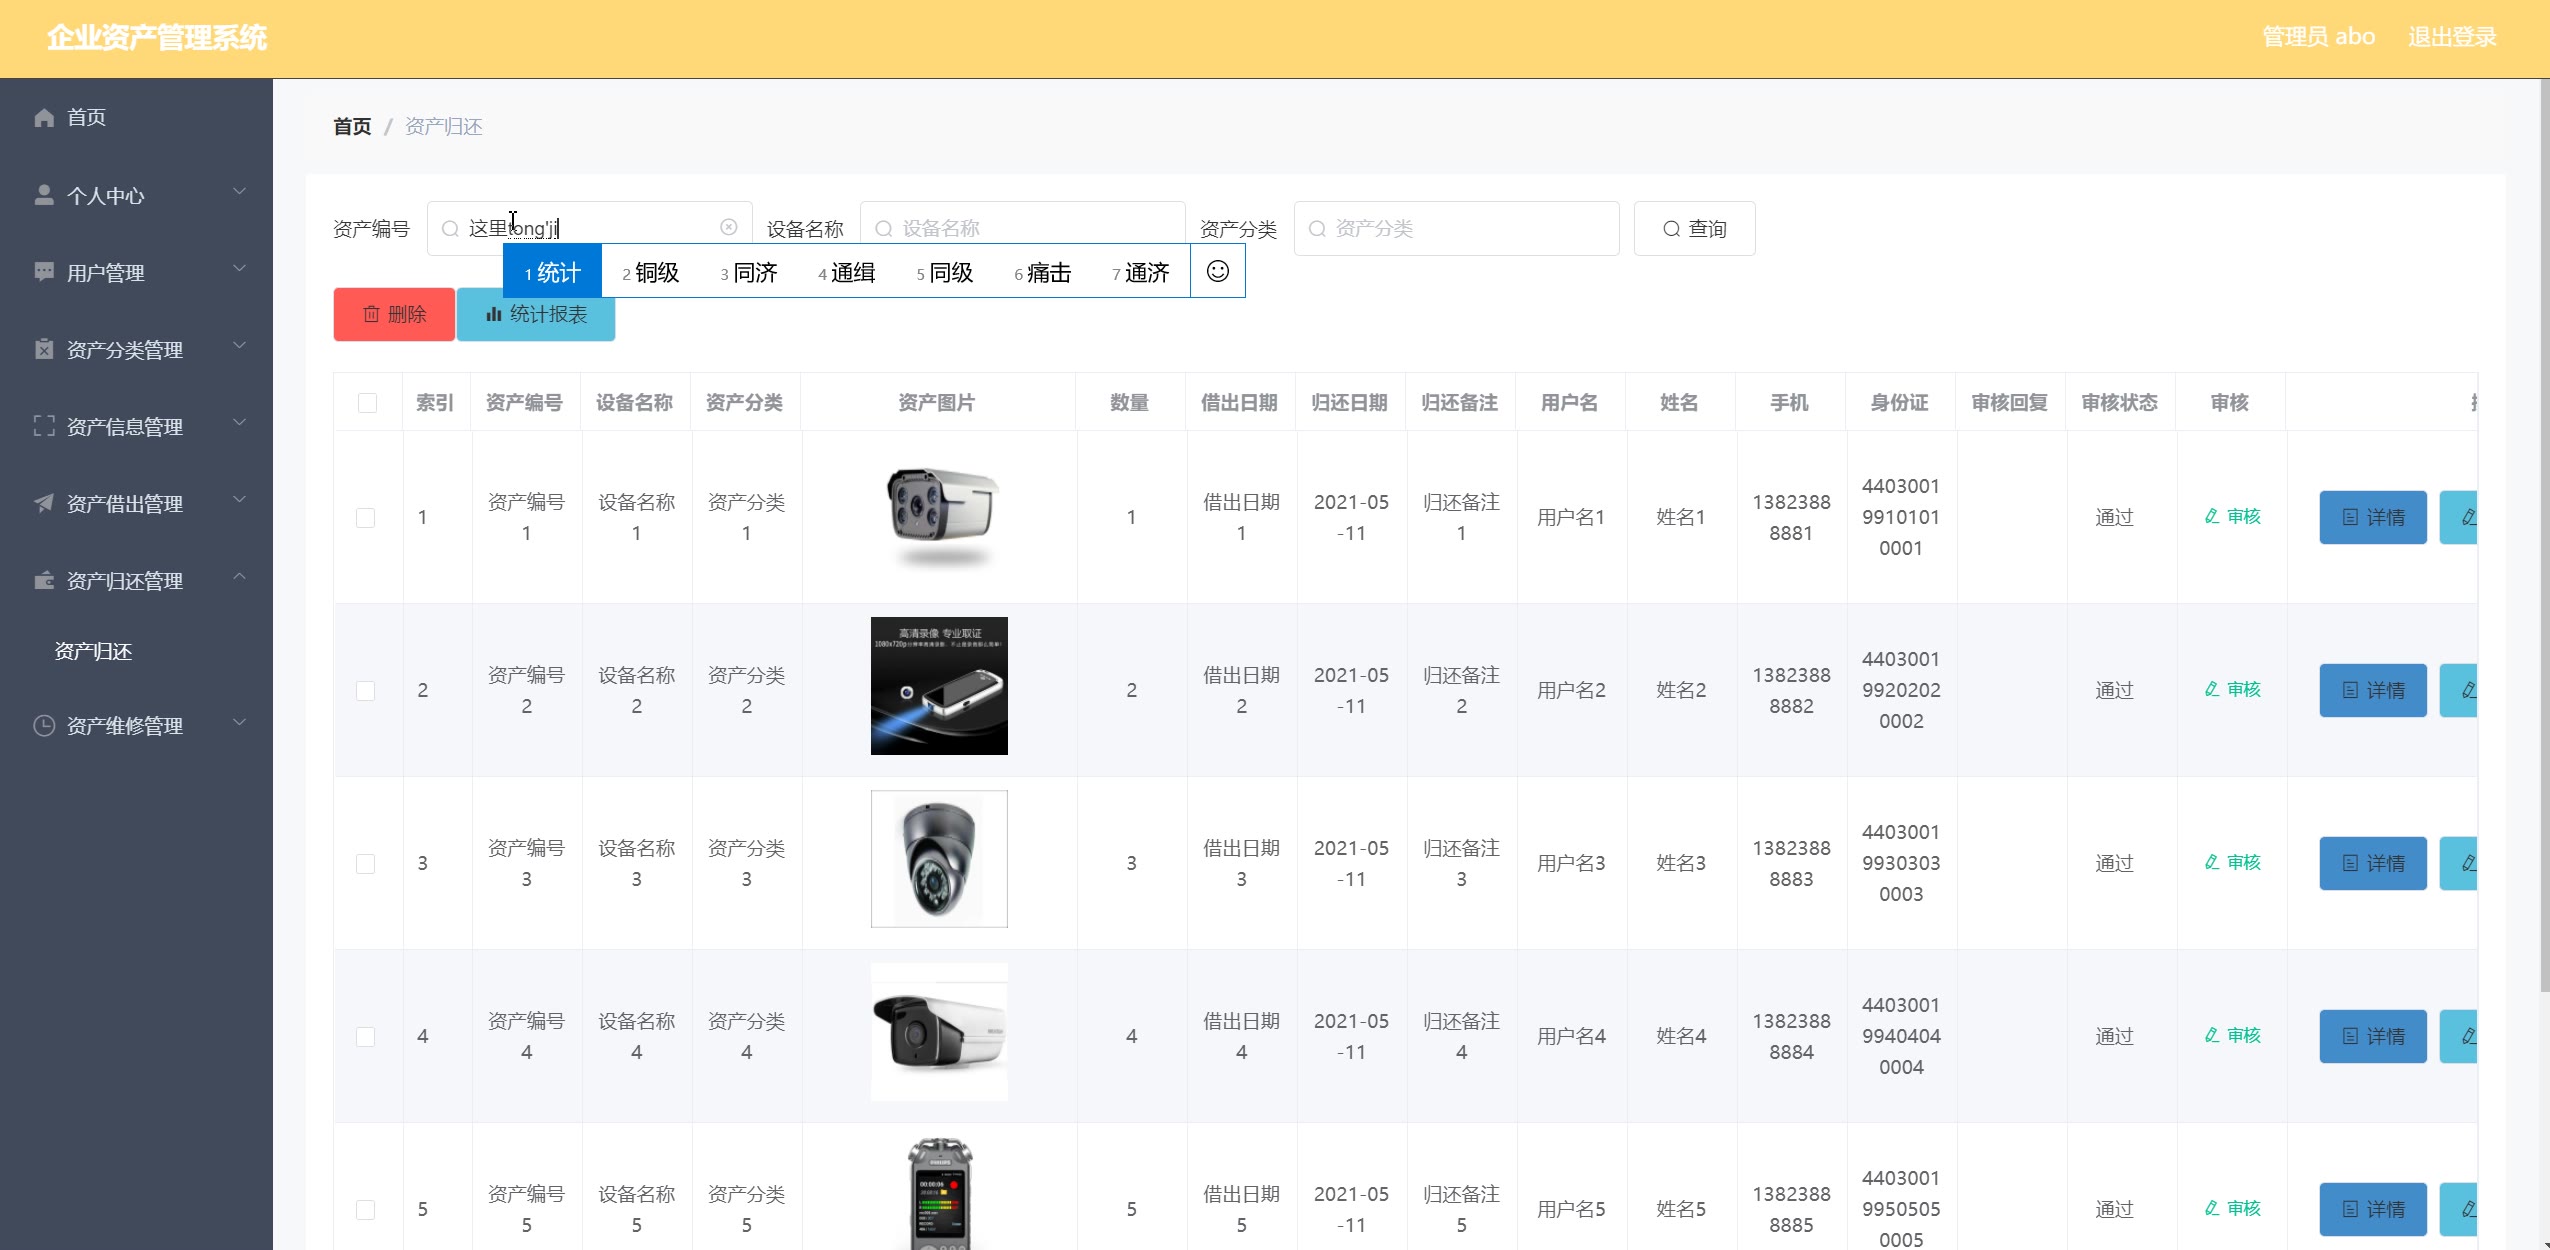
Task: Expand the 个人中心 menu chevron
Action: [239, 192]
